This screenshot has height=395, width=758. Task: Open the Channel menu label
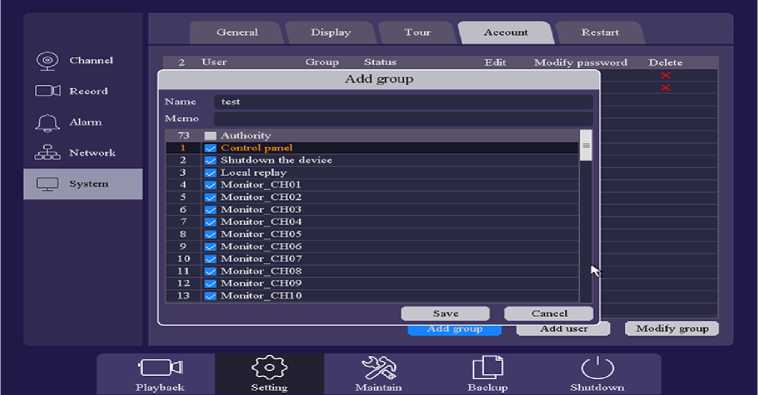coord(91,60)
